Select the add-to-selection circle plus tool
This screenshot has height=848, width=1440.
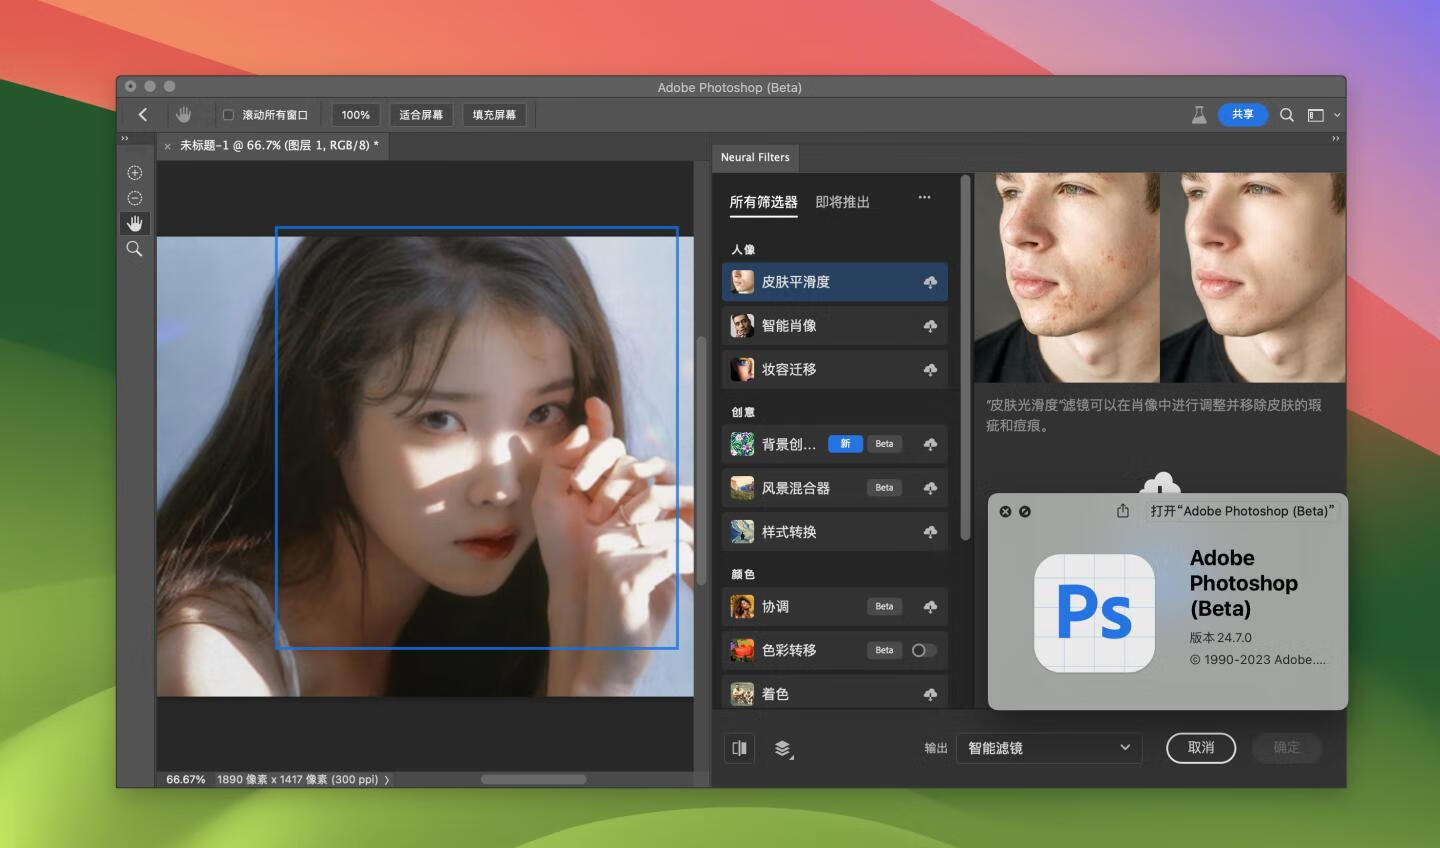click(x=135, y=173)
